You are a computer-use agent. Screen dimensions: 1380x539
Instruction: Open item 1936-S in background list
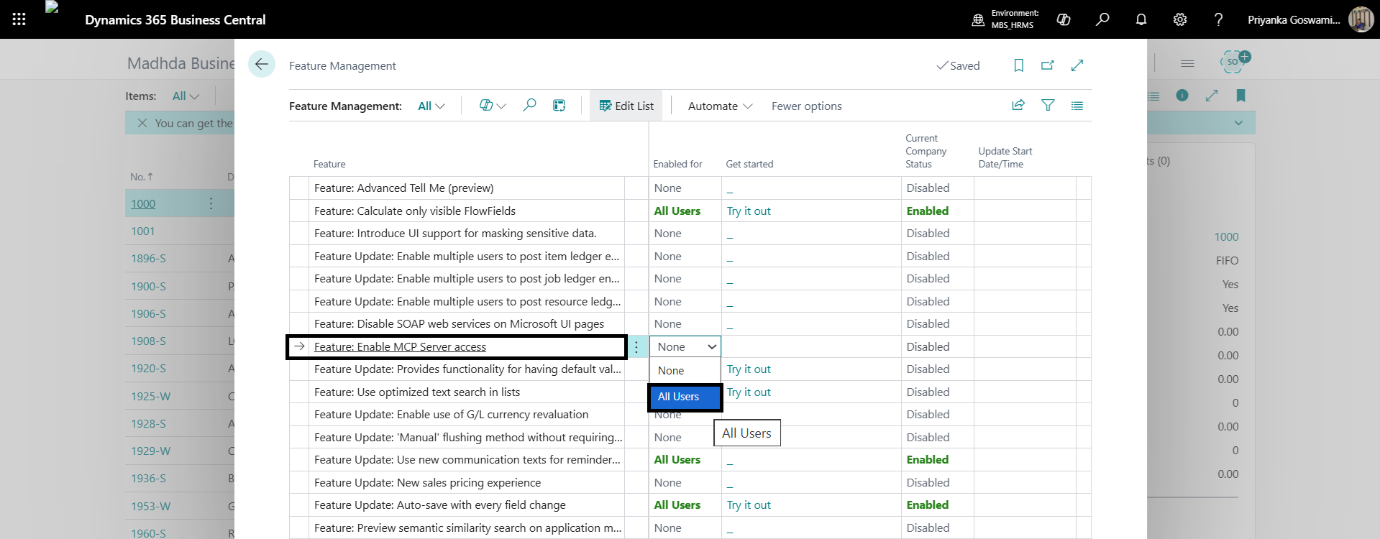pyautogui.click(x=148, y=478)
